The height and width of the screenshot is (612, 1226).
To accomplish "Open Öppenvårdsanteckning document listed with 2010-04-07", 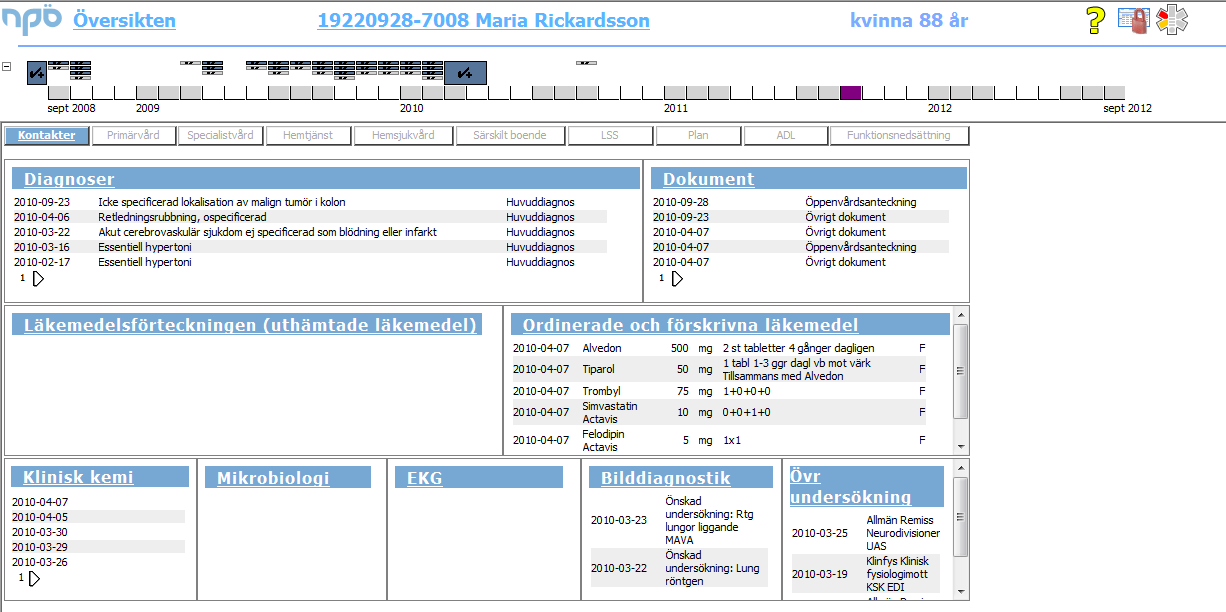I will [x=800, y=247].
